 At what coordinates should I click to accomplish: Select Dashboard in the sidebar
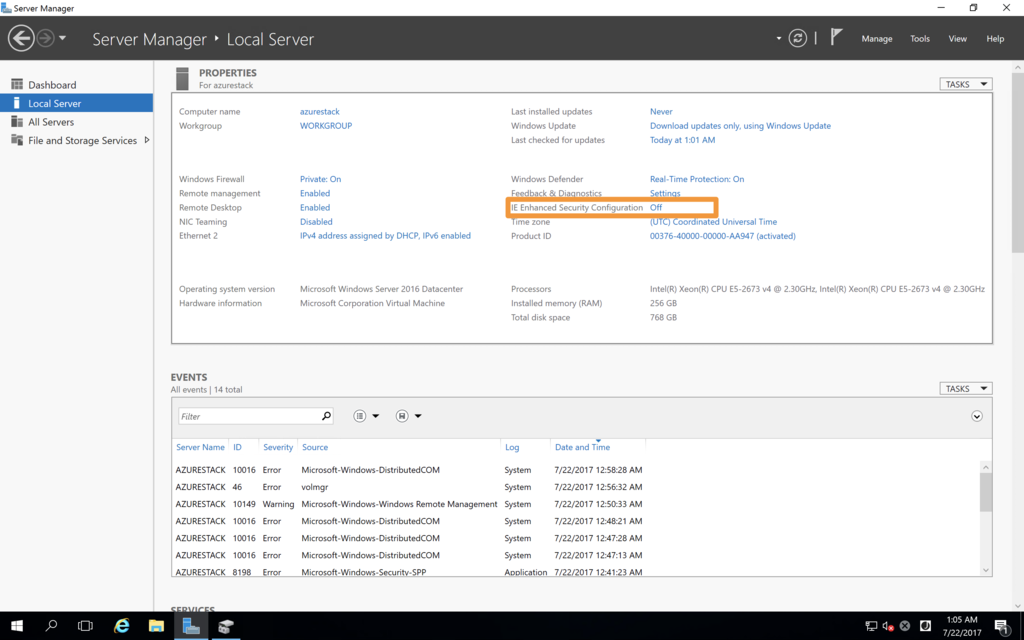click(52, 85)
